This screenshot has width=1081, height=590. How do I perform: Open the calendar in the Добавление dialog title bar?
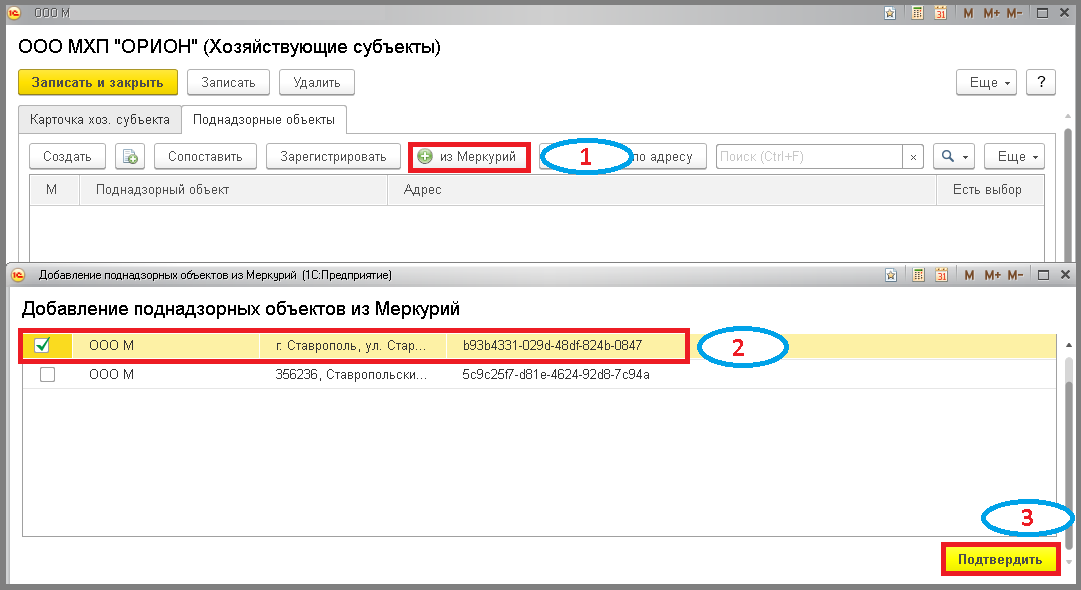tap(942, 275)
